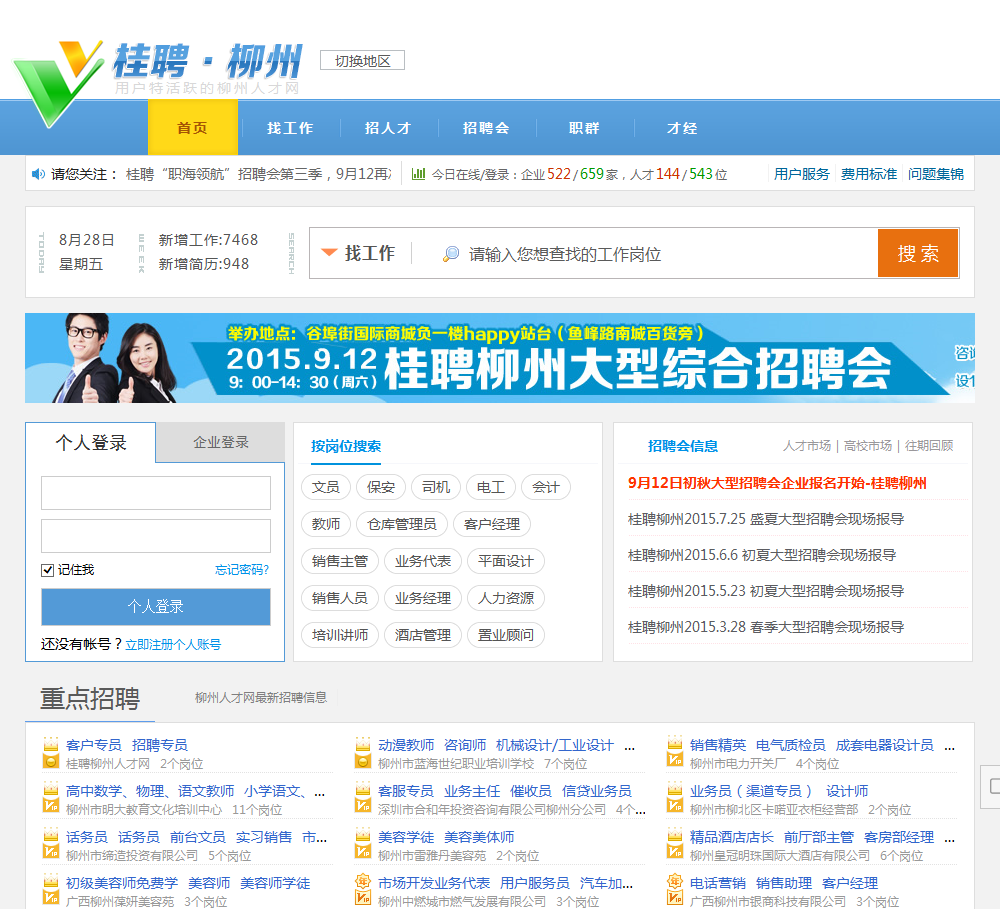
Task: Open 首页 in navigation bar
Action: click(x=193, y=128)
